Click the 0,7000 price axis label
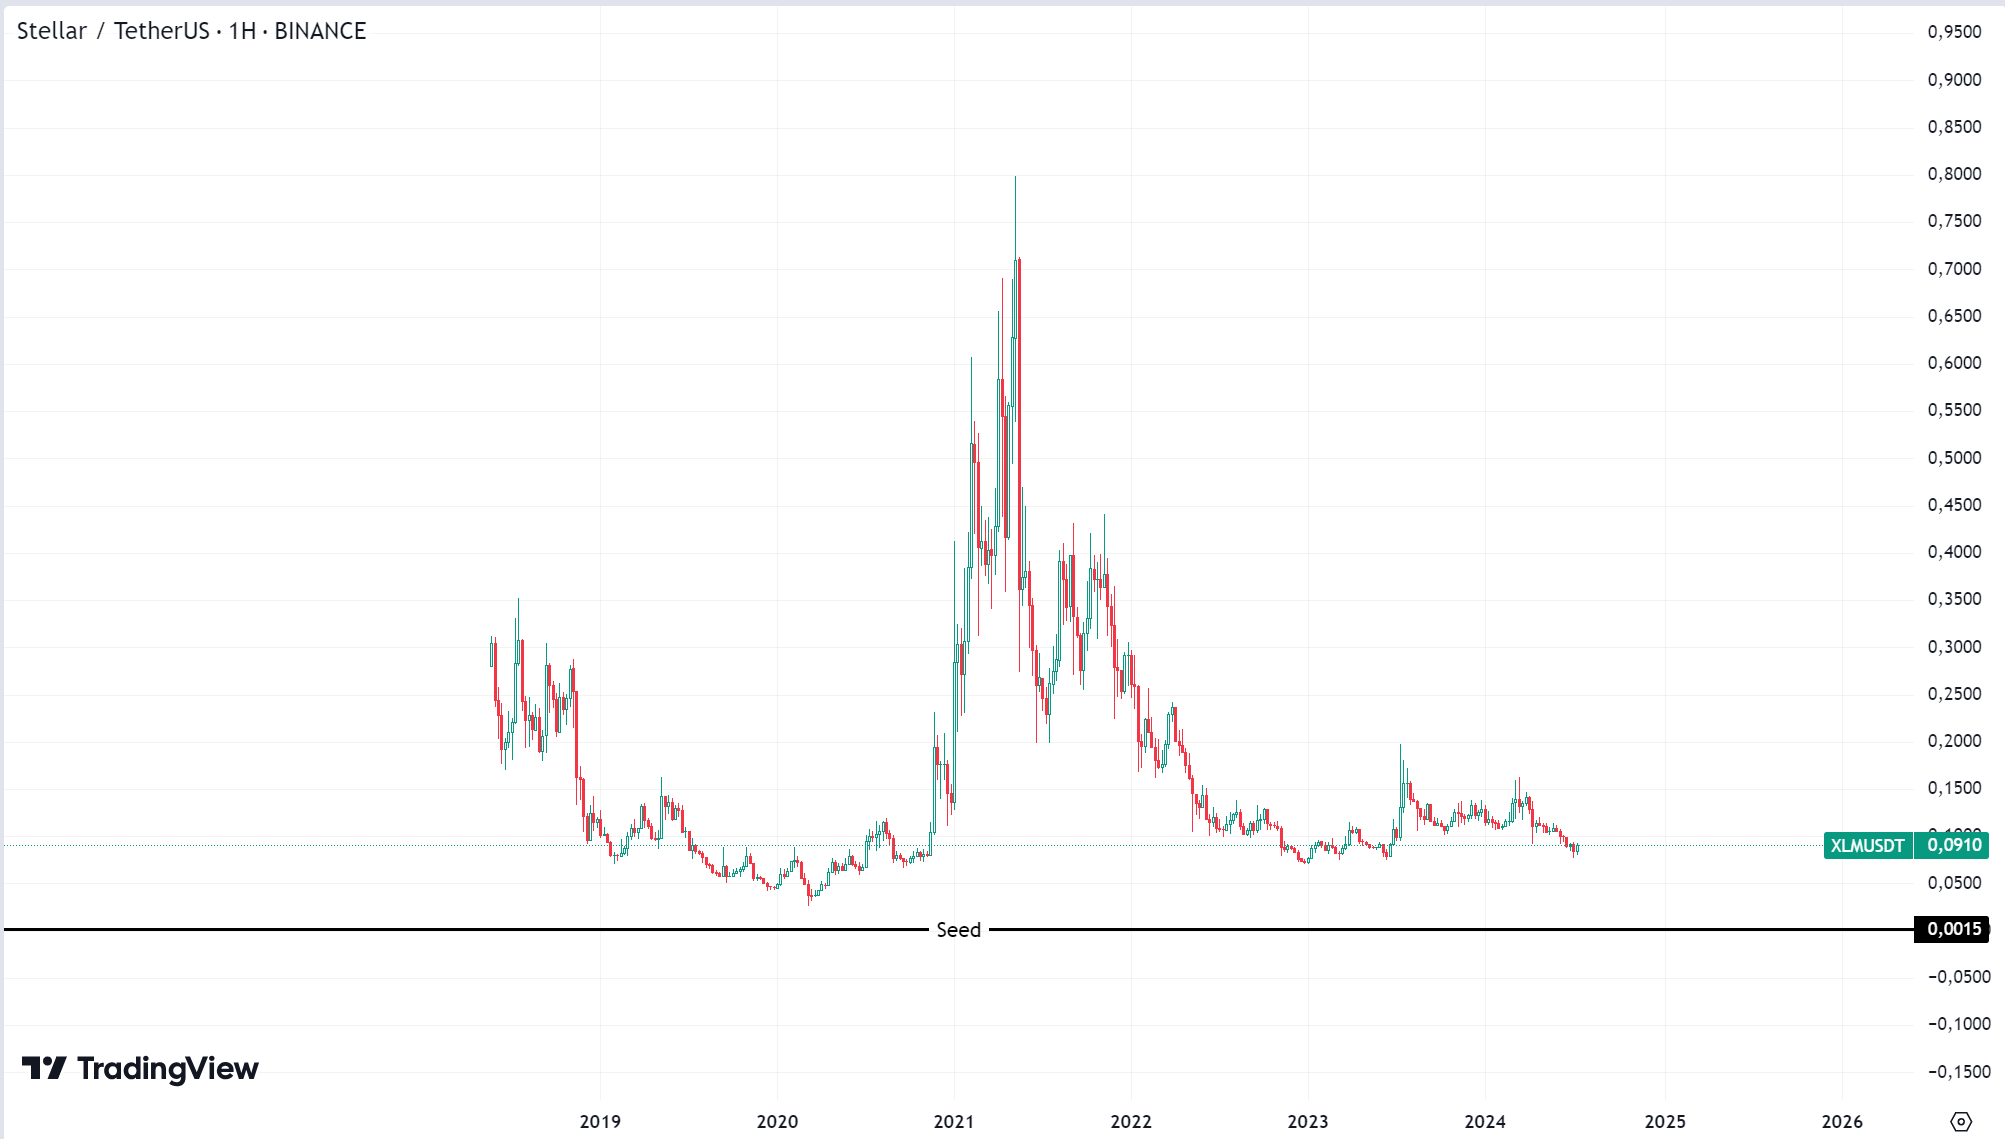 pyautogui.click(x=1954, y=269)
